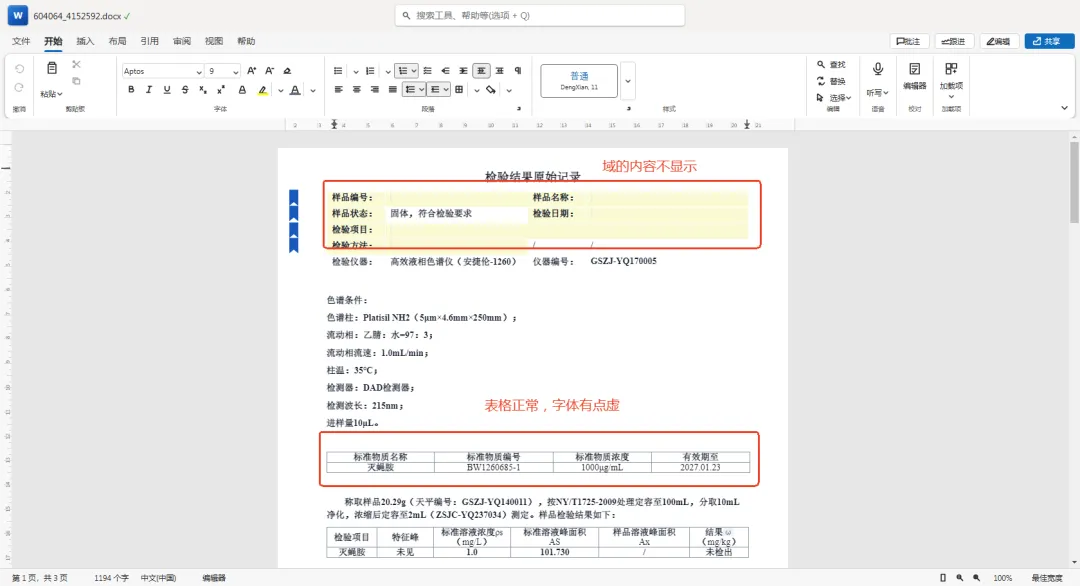Toggle underline formatting
Screen dimensions: 1080x586
167,90
